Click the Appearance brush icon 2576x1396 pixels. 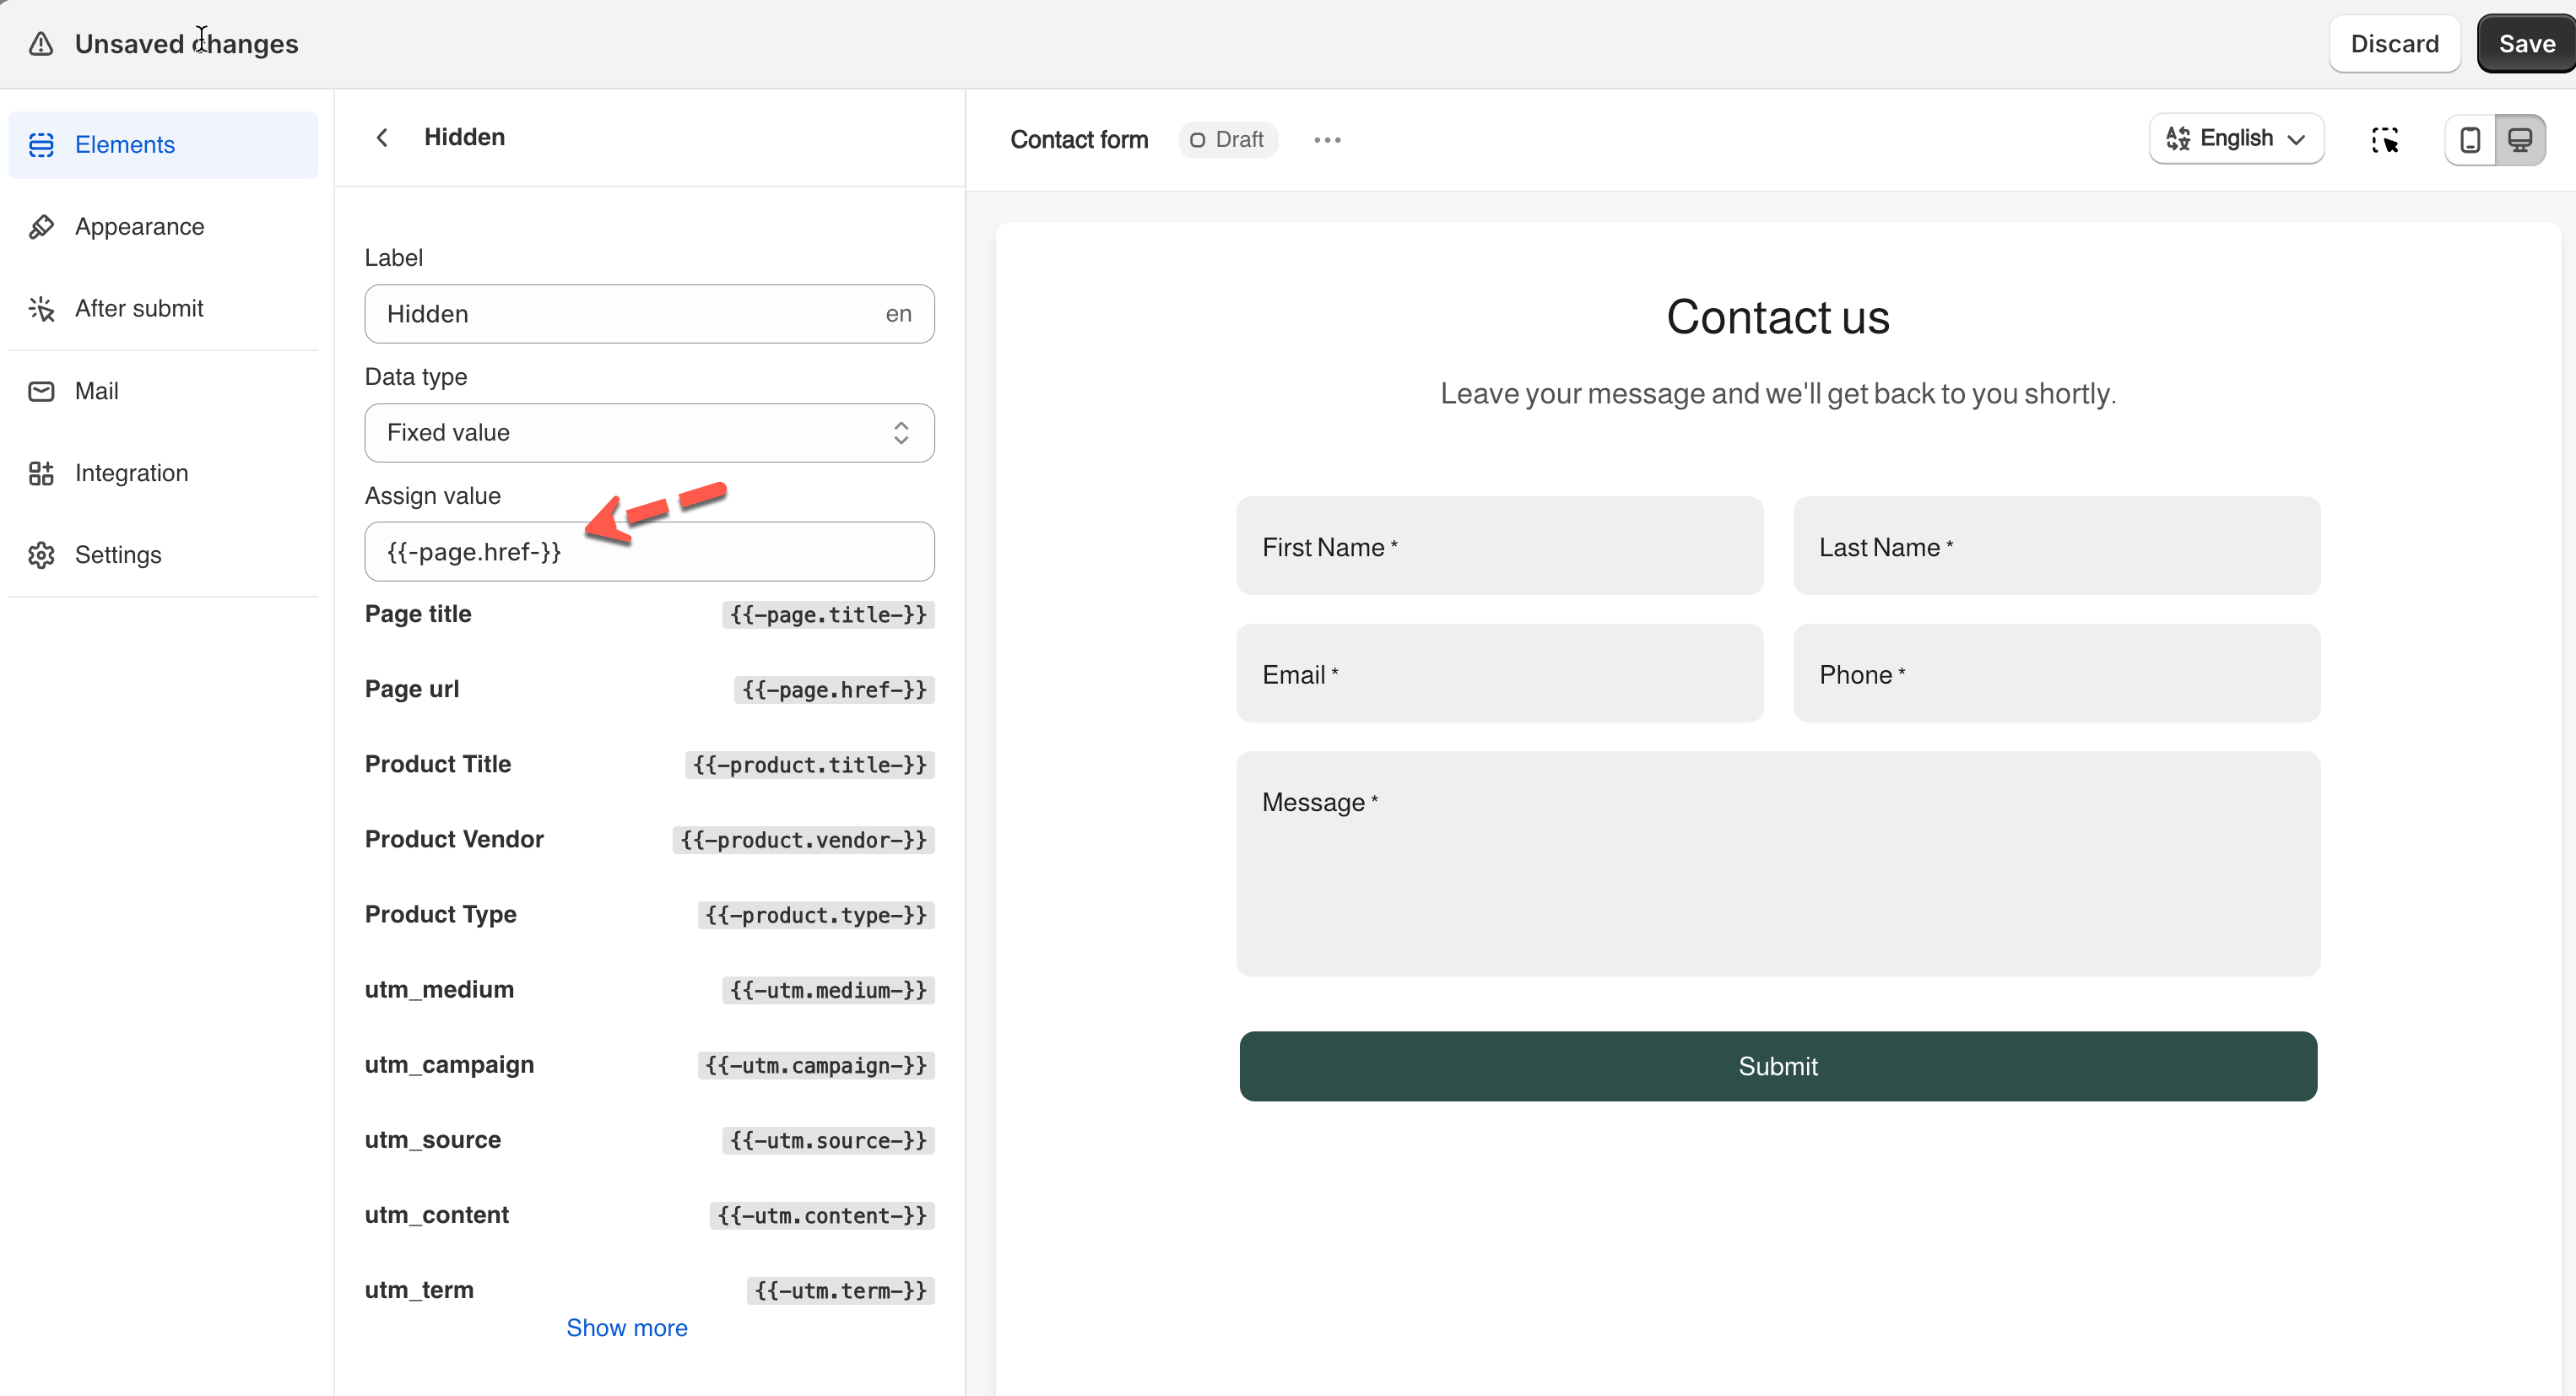41,227
